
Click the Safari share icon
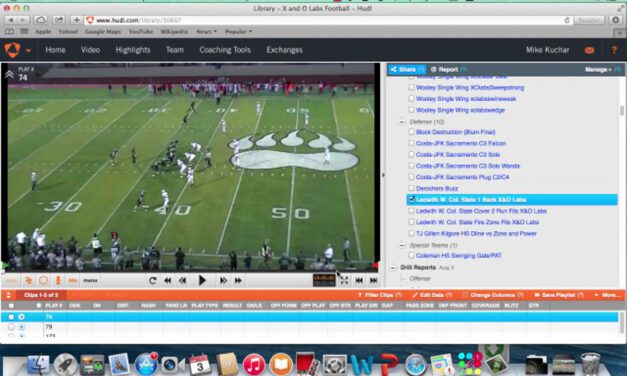pos(59,20)
